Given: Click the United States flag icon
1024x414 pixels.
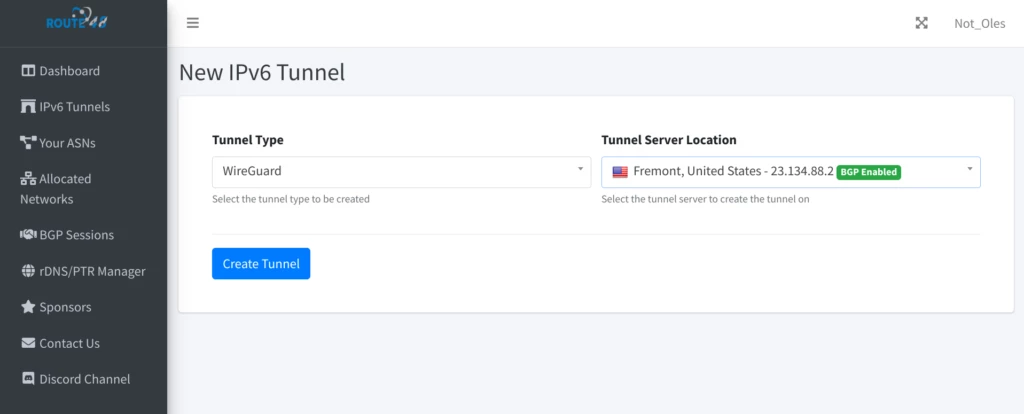Looking at the screenshot, I should (620, 172).
